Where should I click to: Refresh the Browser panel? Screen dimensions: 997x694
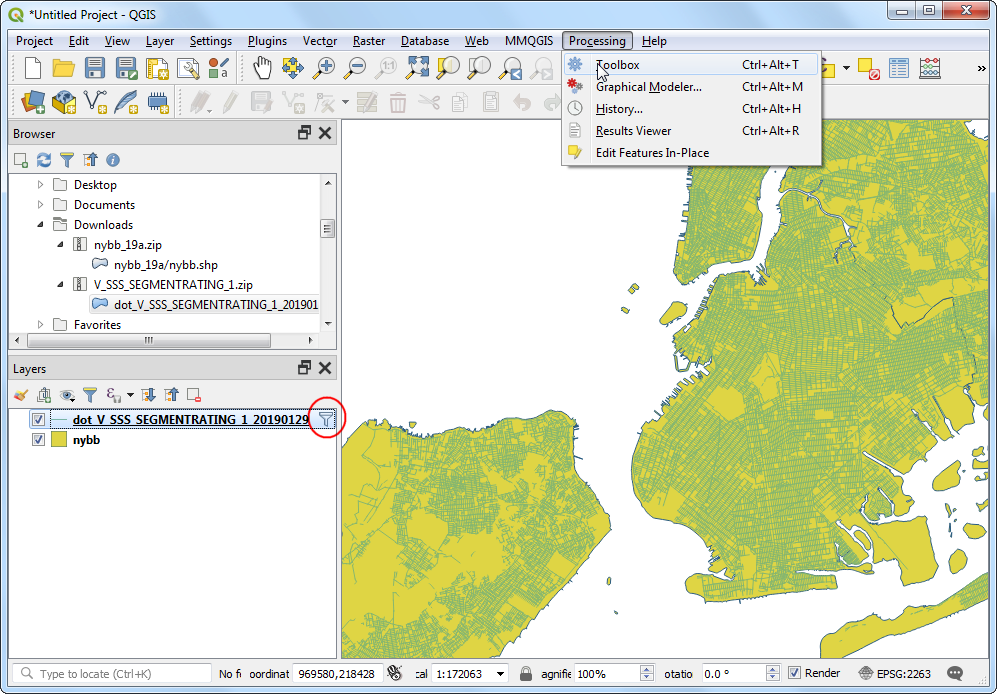[43, 160]
